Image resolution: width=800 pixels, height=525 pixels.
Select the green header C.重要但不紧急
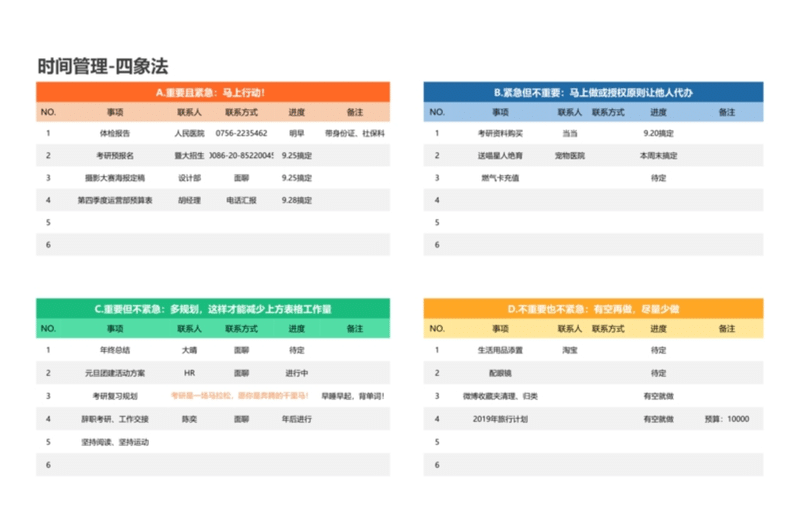tap(212, 309)
